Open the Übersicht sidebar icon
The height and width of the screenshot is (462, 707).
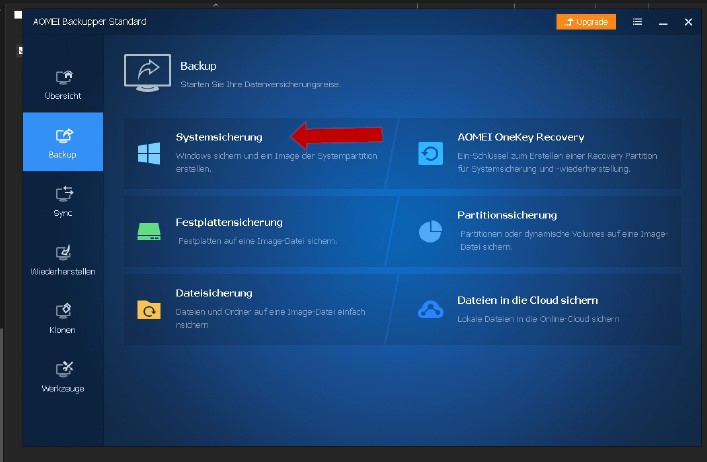[x=64, y=78]
